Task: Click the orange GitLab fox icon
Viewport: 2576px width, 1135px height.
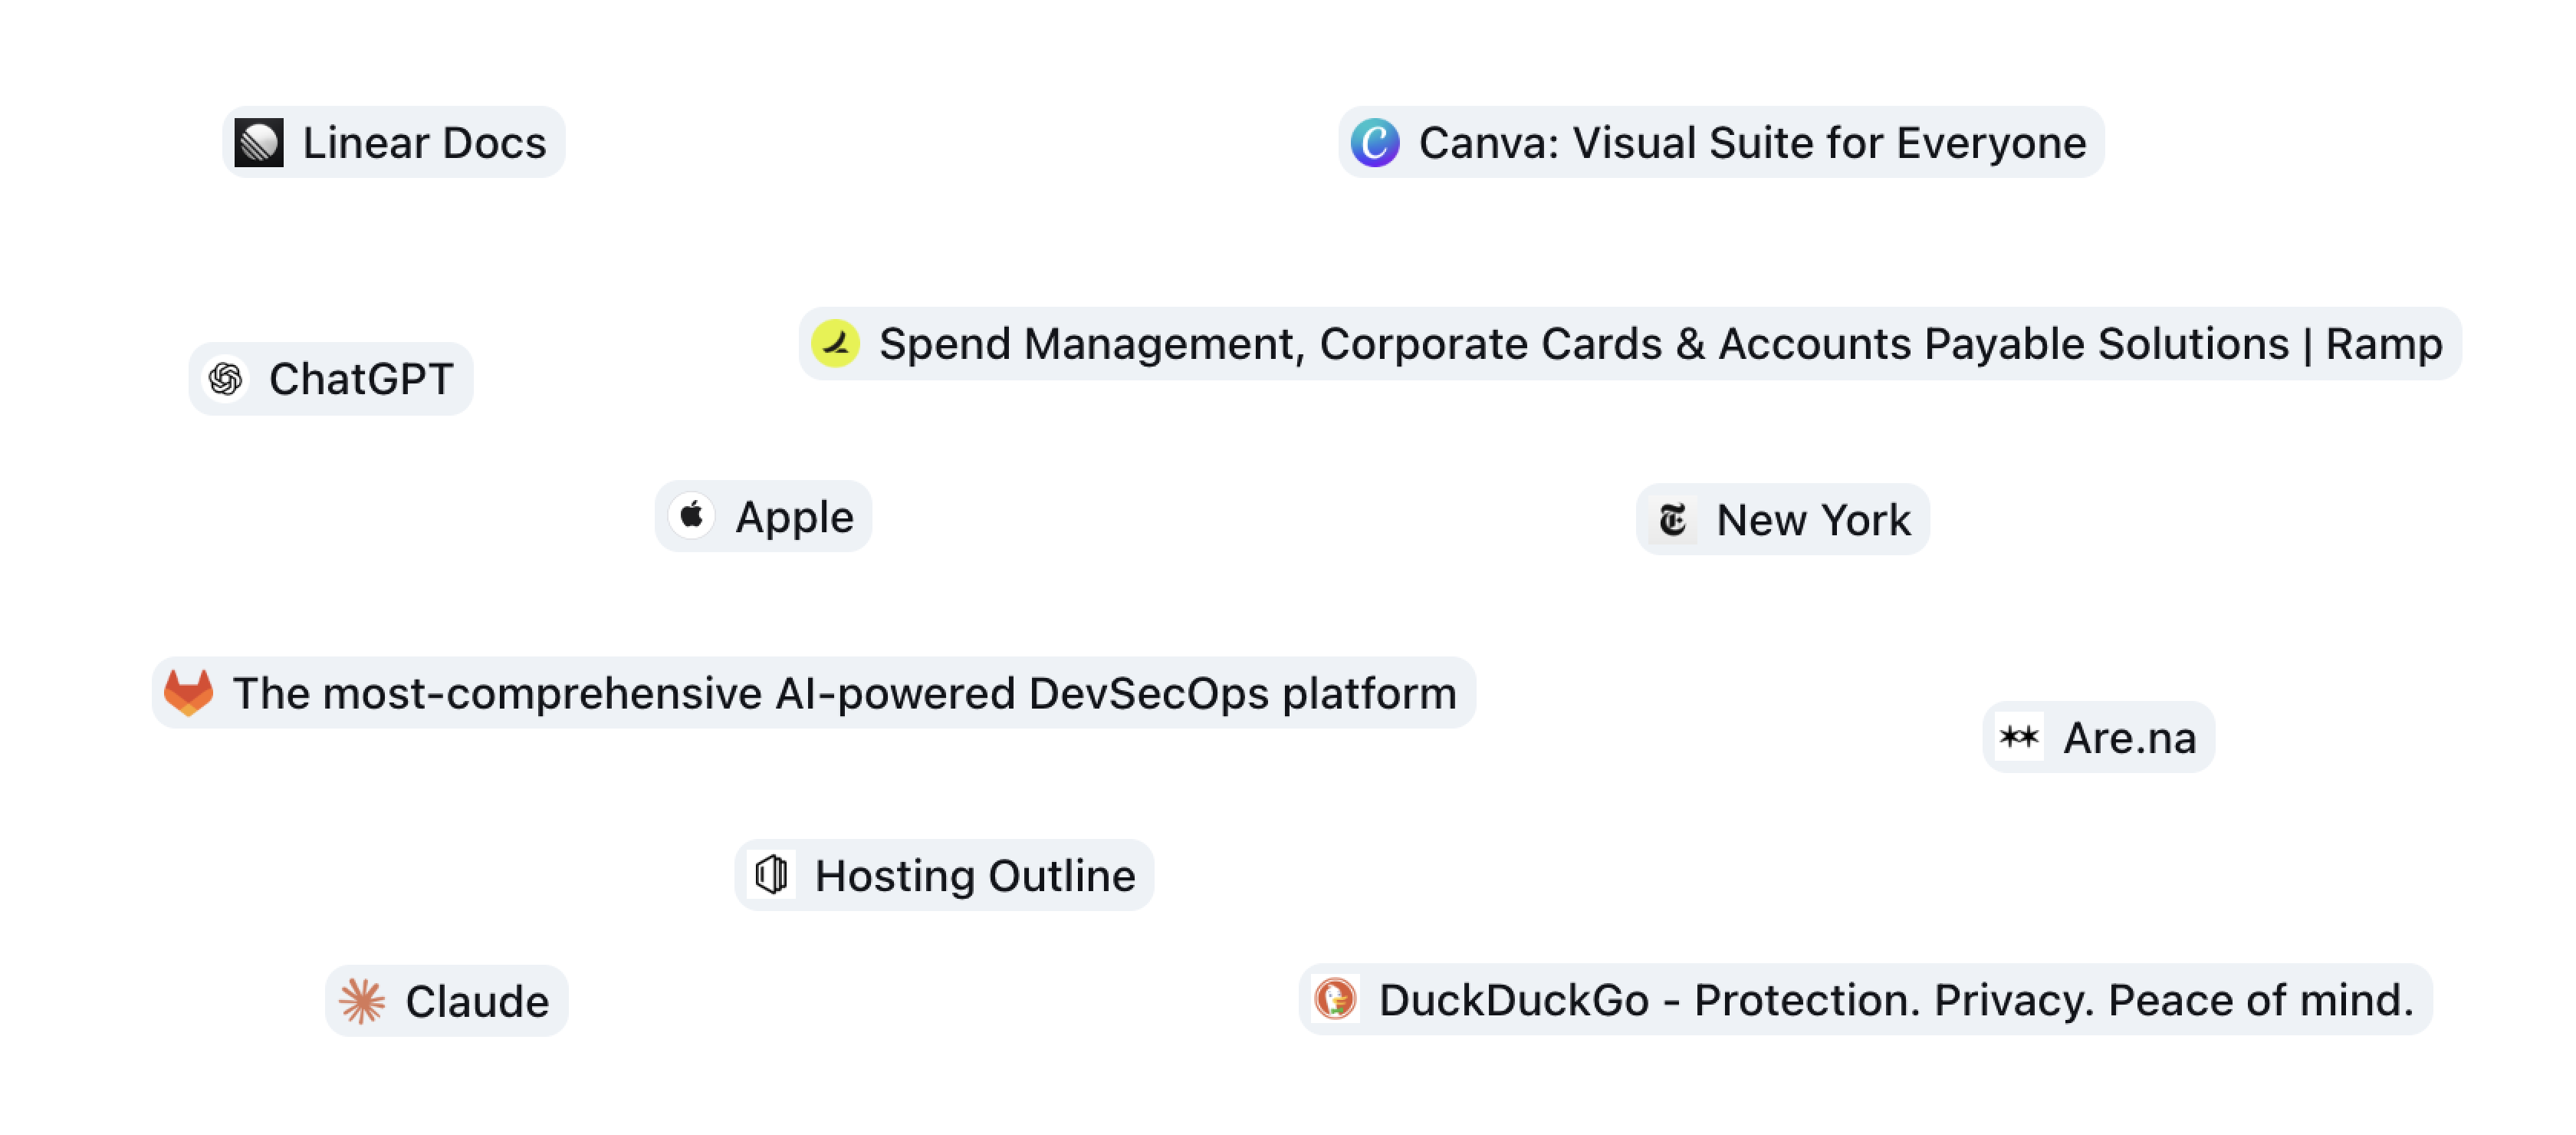Action: 189,692
